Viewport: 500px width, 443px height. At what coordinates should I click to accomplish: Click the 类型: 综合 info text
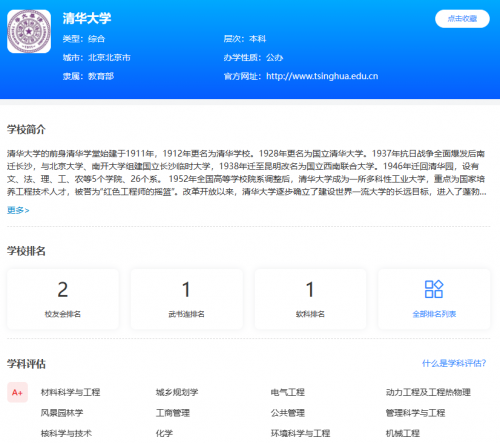click(84, 39)
